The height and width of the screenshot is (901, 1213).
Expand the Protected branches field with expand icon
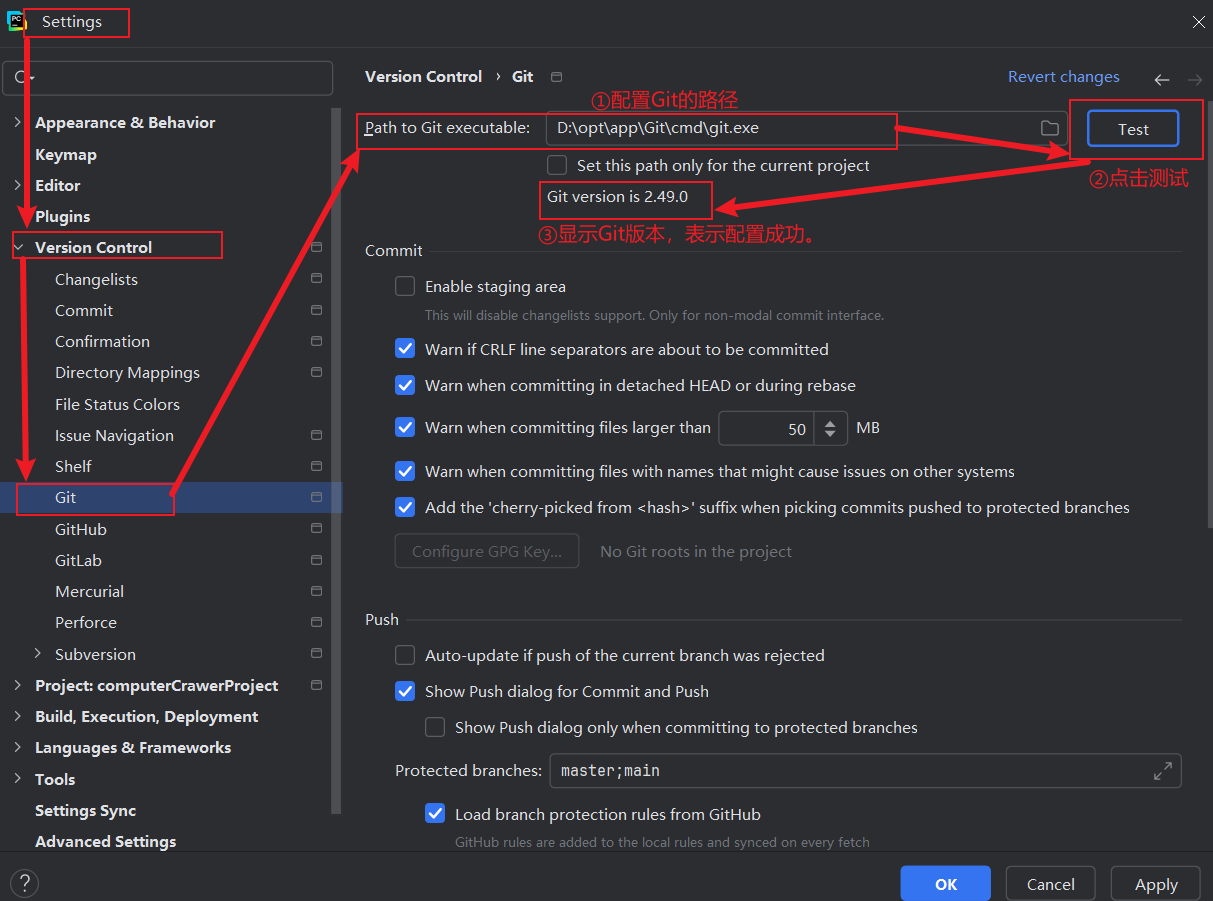click(x=1163, y=771)
